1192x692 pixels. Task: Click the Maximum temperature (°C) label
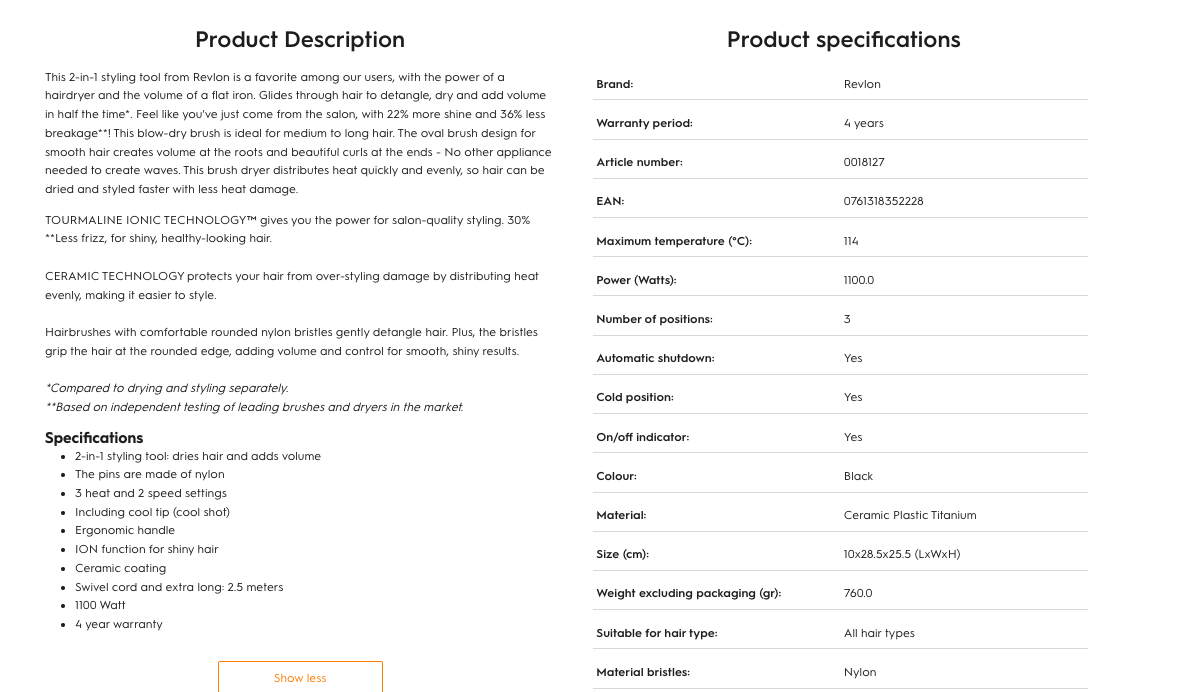[673, 241]
